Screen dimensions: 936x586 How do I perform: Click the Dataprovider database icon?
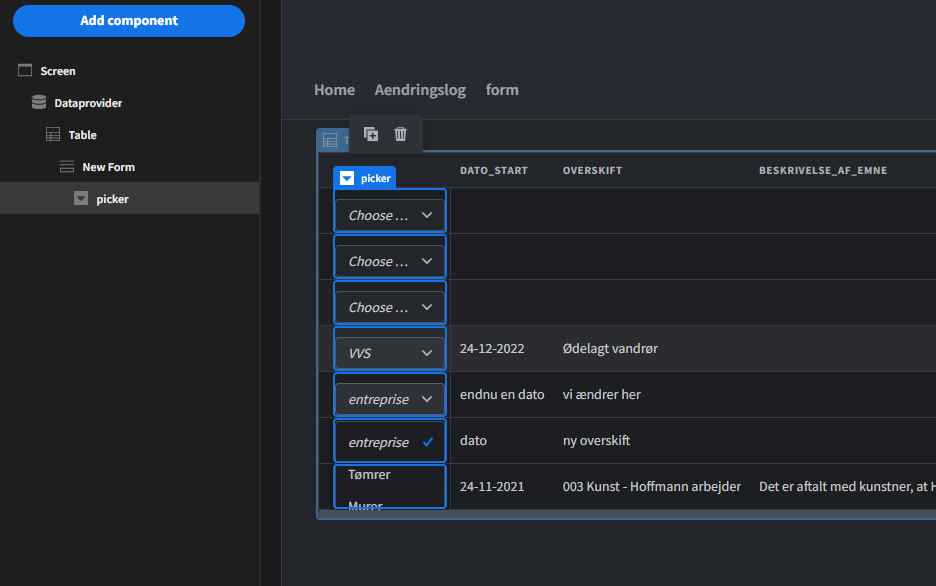[x=38, y=102]
